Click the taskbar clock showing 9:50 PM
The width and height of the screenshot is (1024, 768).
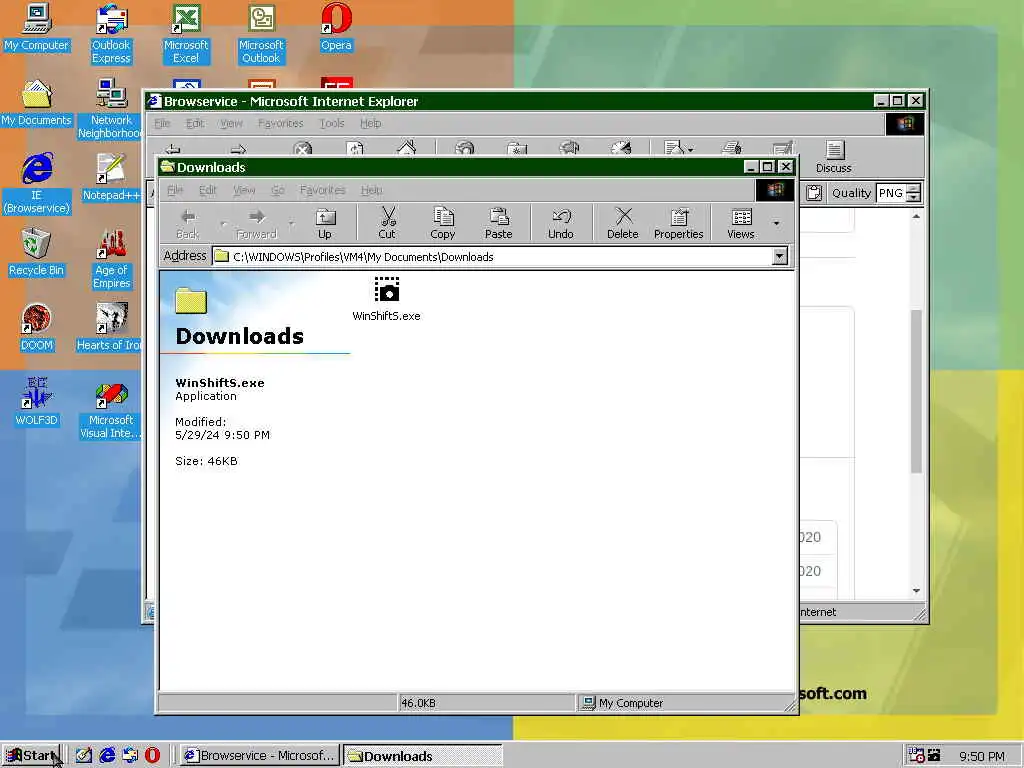click(982, 756)
